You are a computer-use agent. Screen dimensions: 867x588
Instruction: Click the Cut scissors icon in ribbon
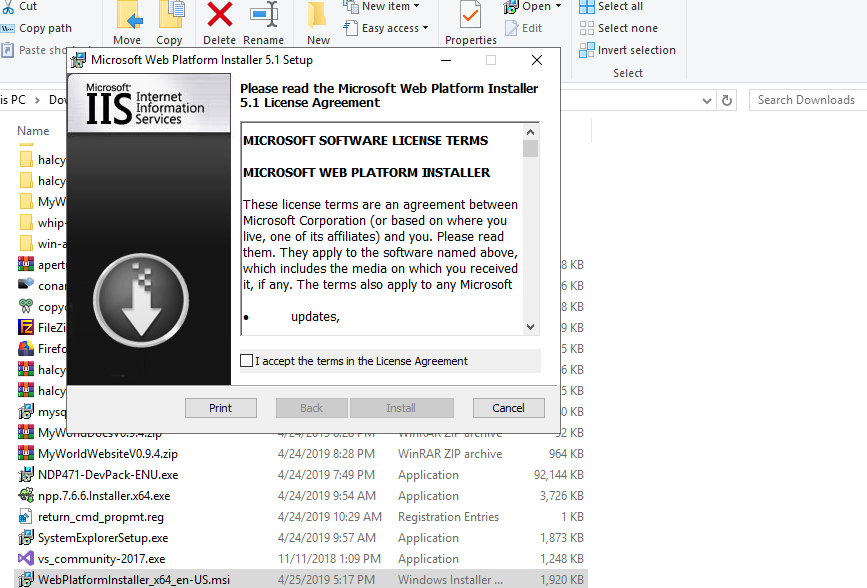pyautogui.click(x=8, y=7)
